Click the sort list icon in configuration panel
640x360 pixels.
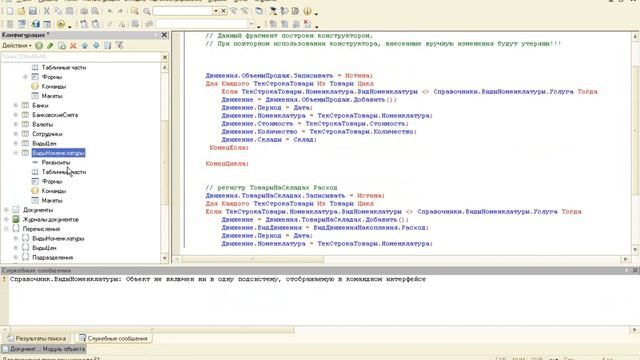pyautogui.click(x=107, y=46)
